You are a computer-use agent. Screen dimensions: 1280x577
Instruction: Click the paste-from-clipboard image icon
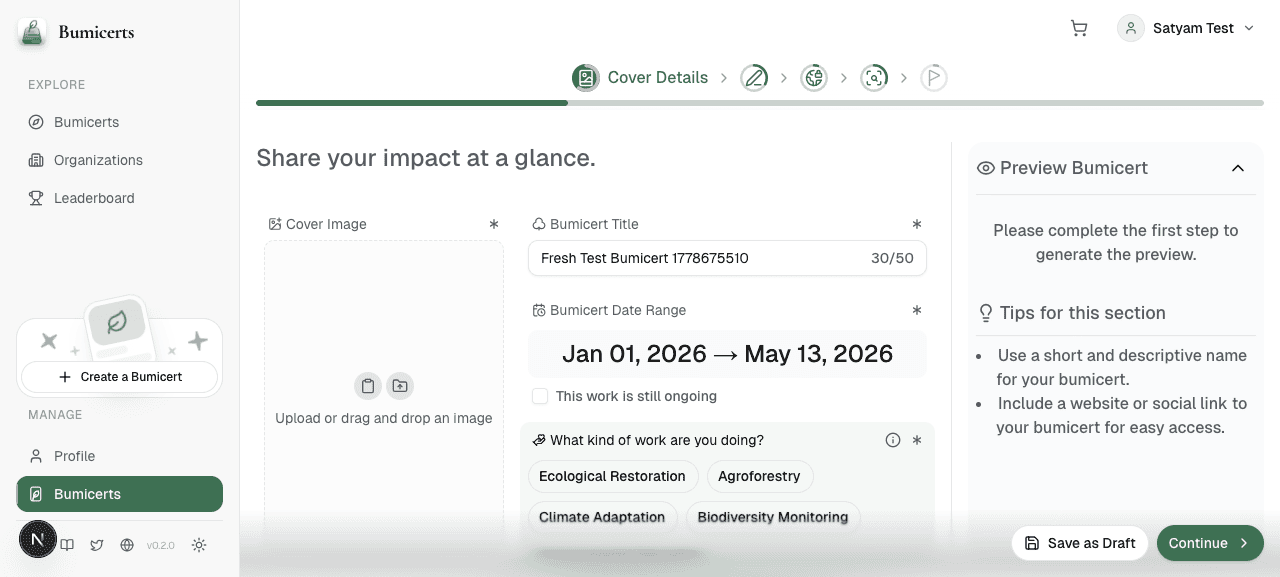pyautogui.click(x=368, y=386)
